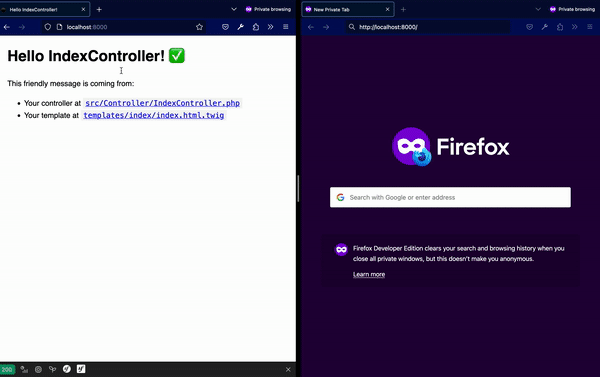Click the Private browsing indicator in left window
The height and width of the screenshot is (377, 600).
(268, 9)
